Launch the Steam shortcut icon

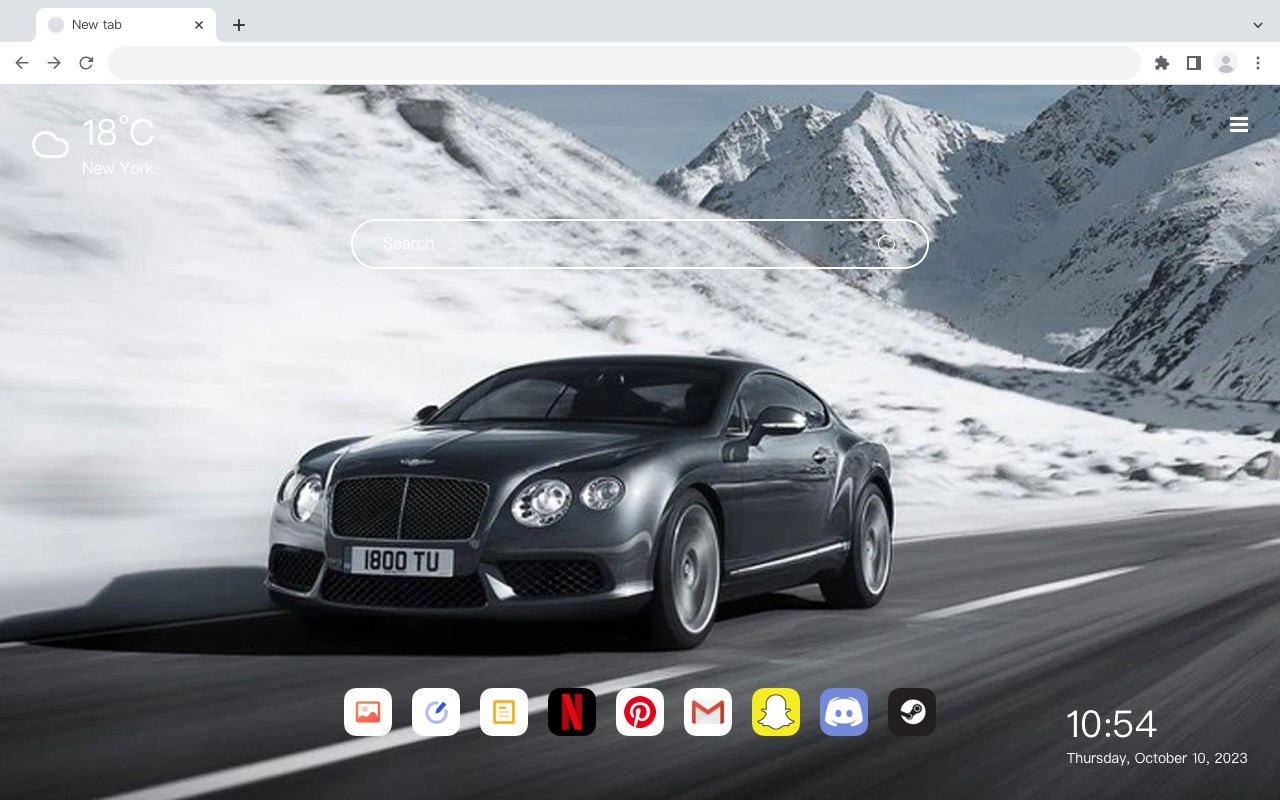pos(912,712)
